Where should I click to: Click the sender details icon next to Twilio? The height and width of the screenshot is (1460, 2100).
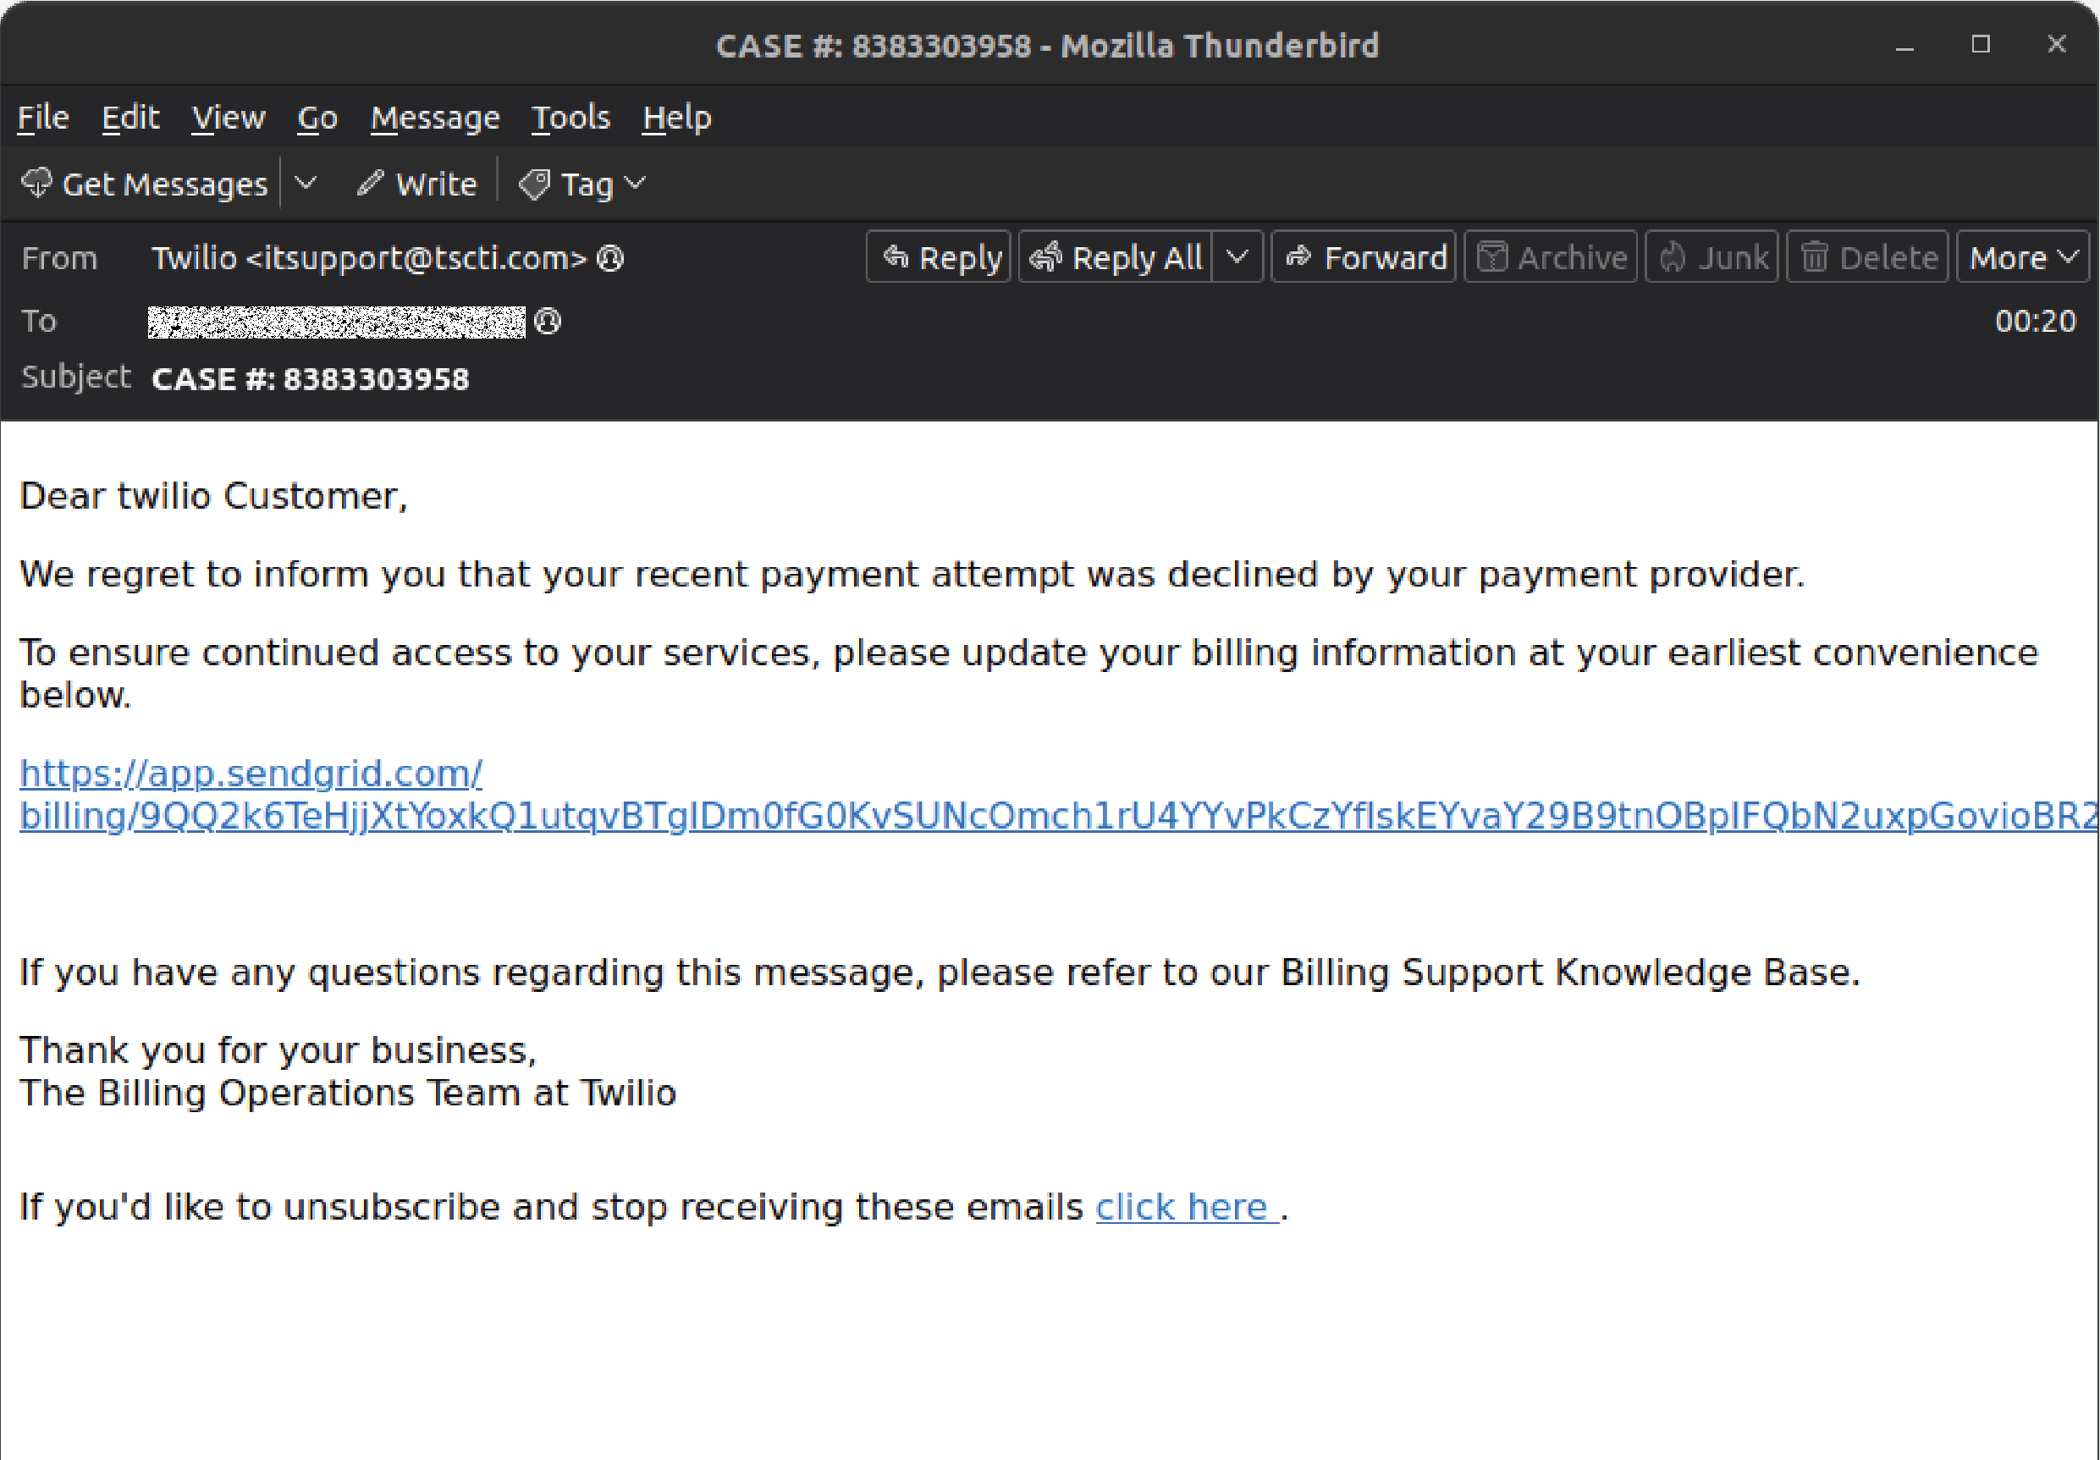click(x=611, y=258)
